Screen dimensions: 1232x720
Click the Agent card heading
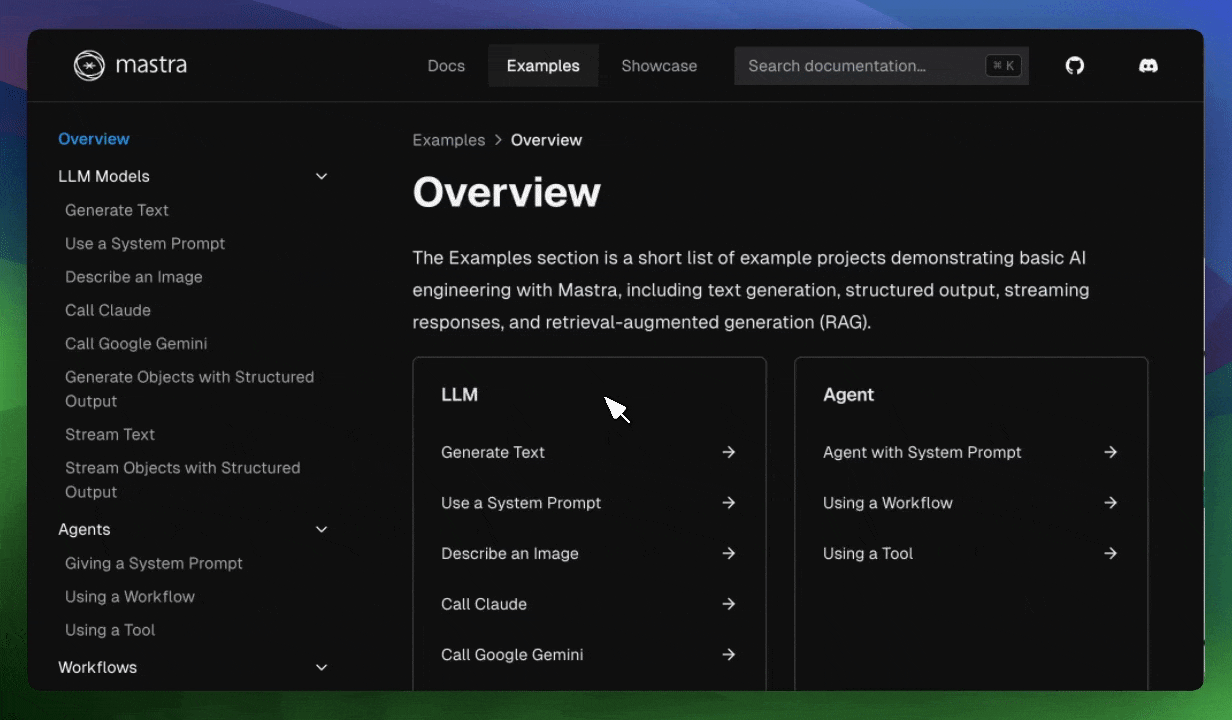point(849,395)
